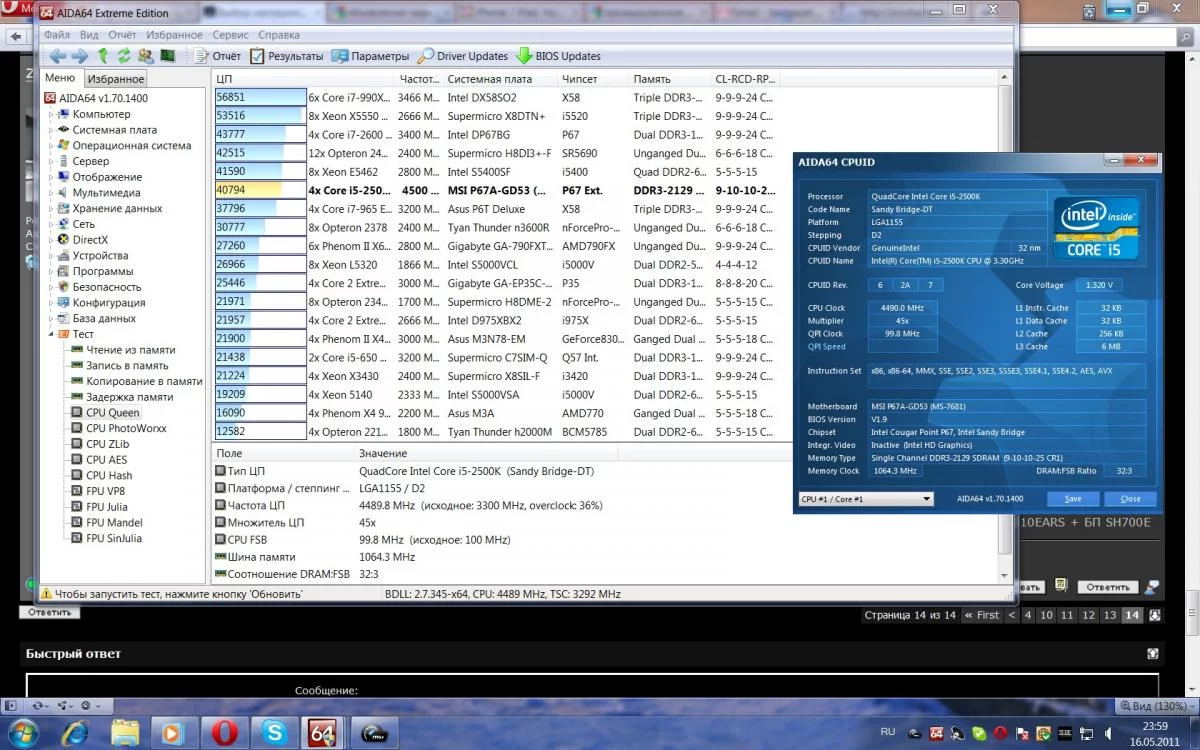The image size is (1200, 750).
Task: Go back using the blue left arrow
Action: tap(57, 56)
